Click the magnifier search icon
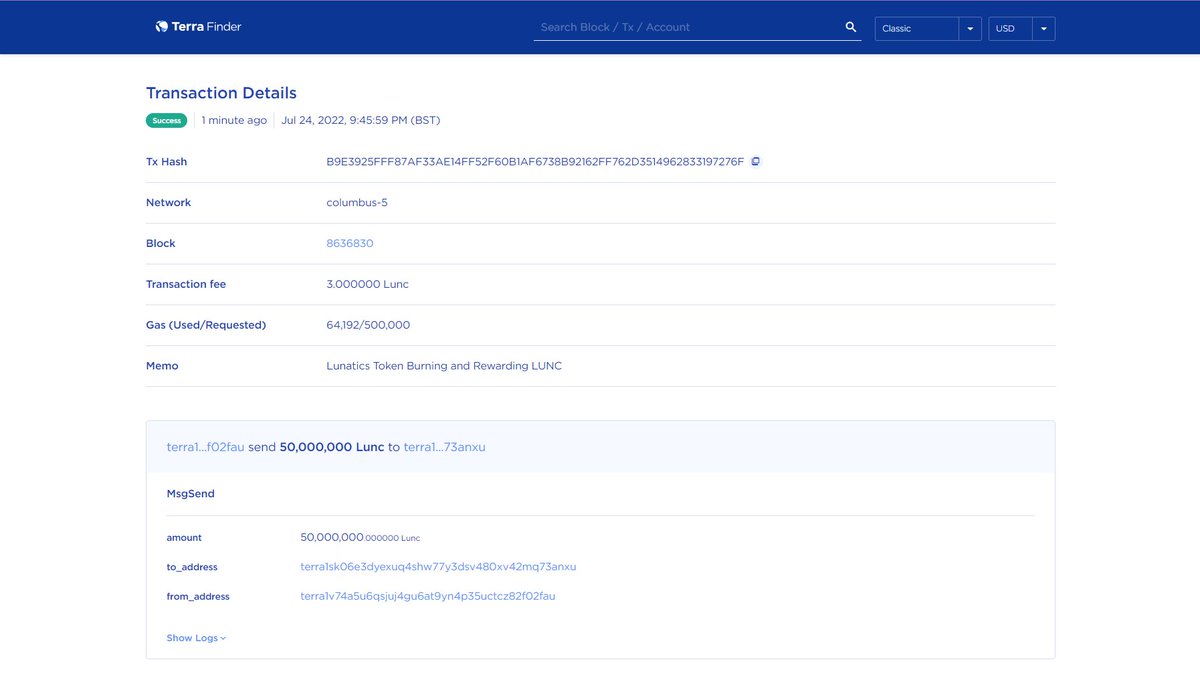1200x676 pixels. (x=851, y=27)
